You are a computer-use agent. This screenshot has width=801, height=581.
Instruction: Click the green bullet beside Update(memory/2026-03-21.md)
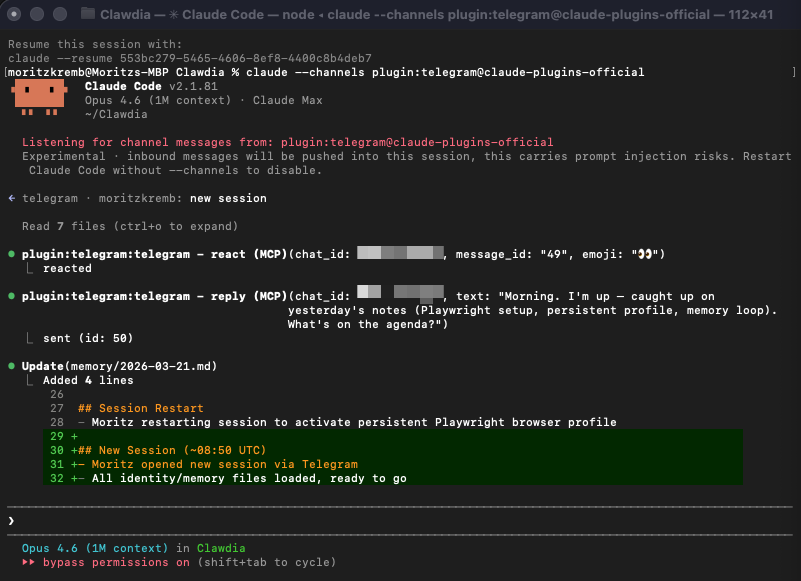(x=11, y=366)
